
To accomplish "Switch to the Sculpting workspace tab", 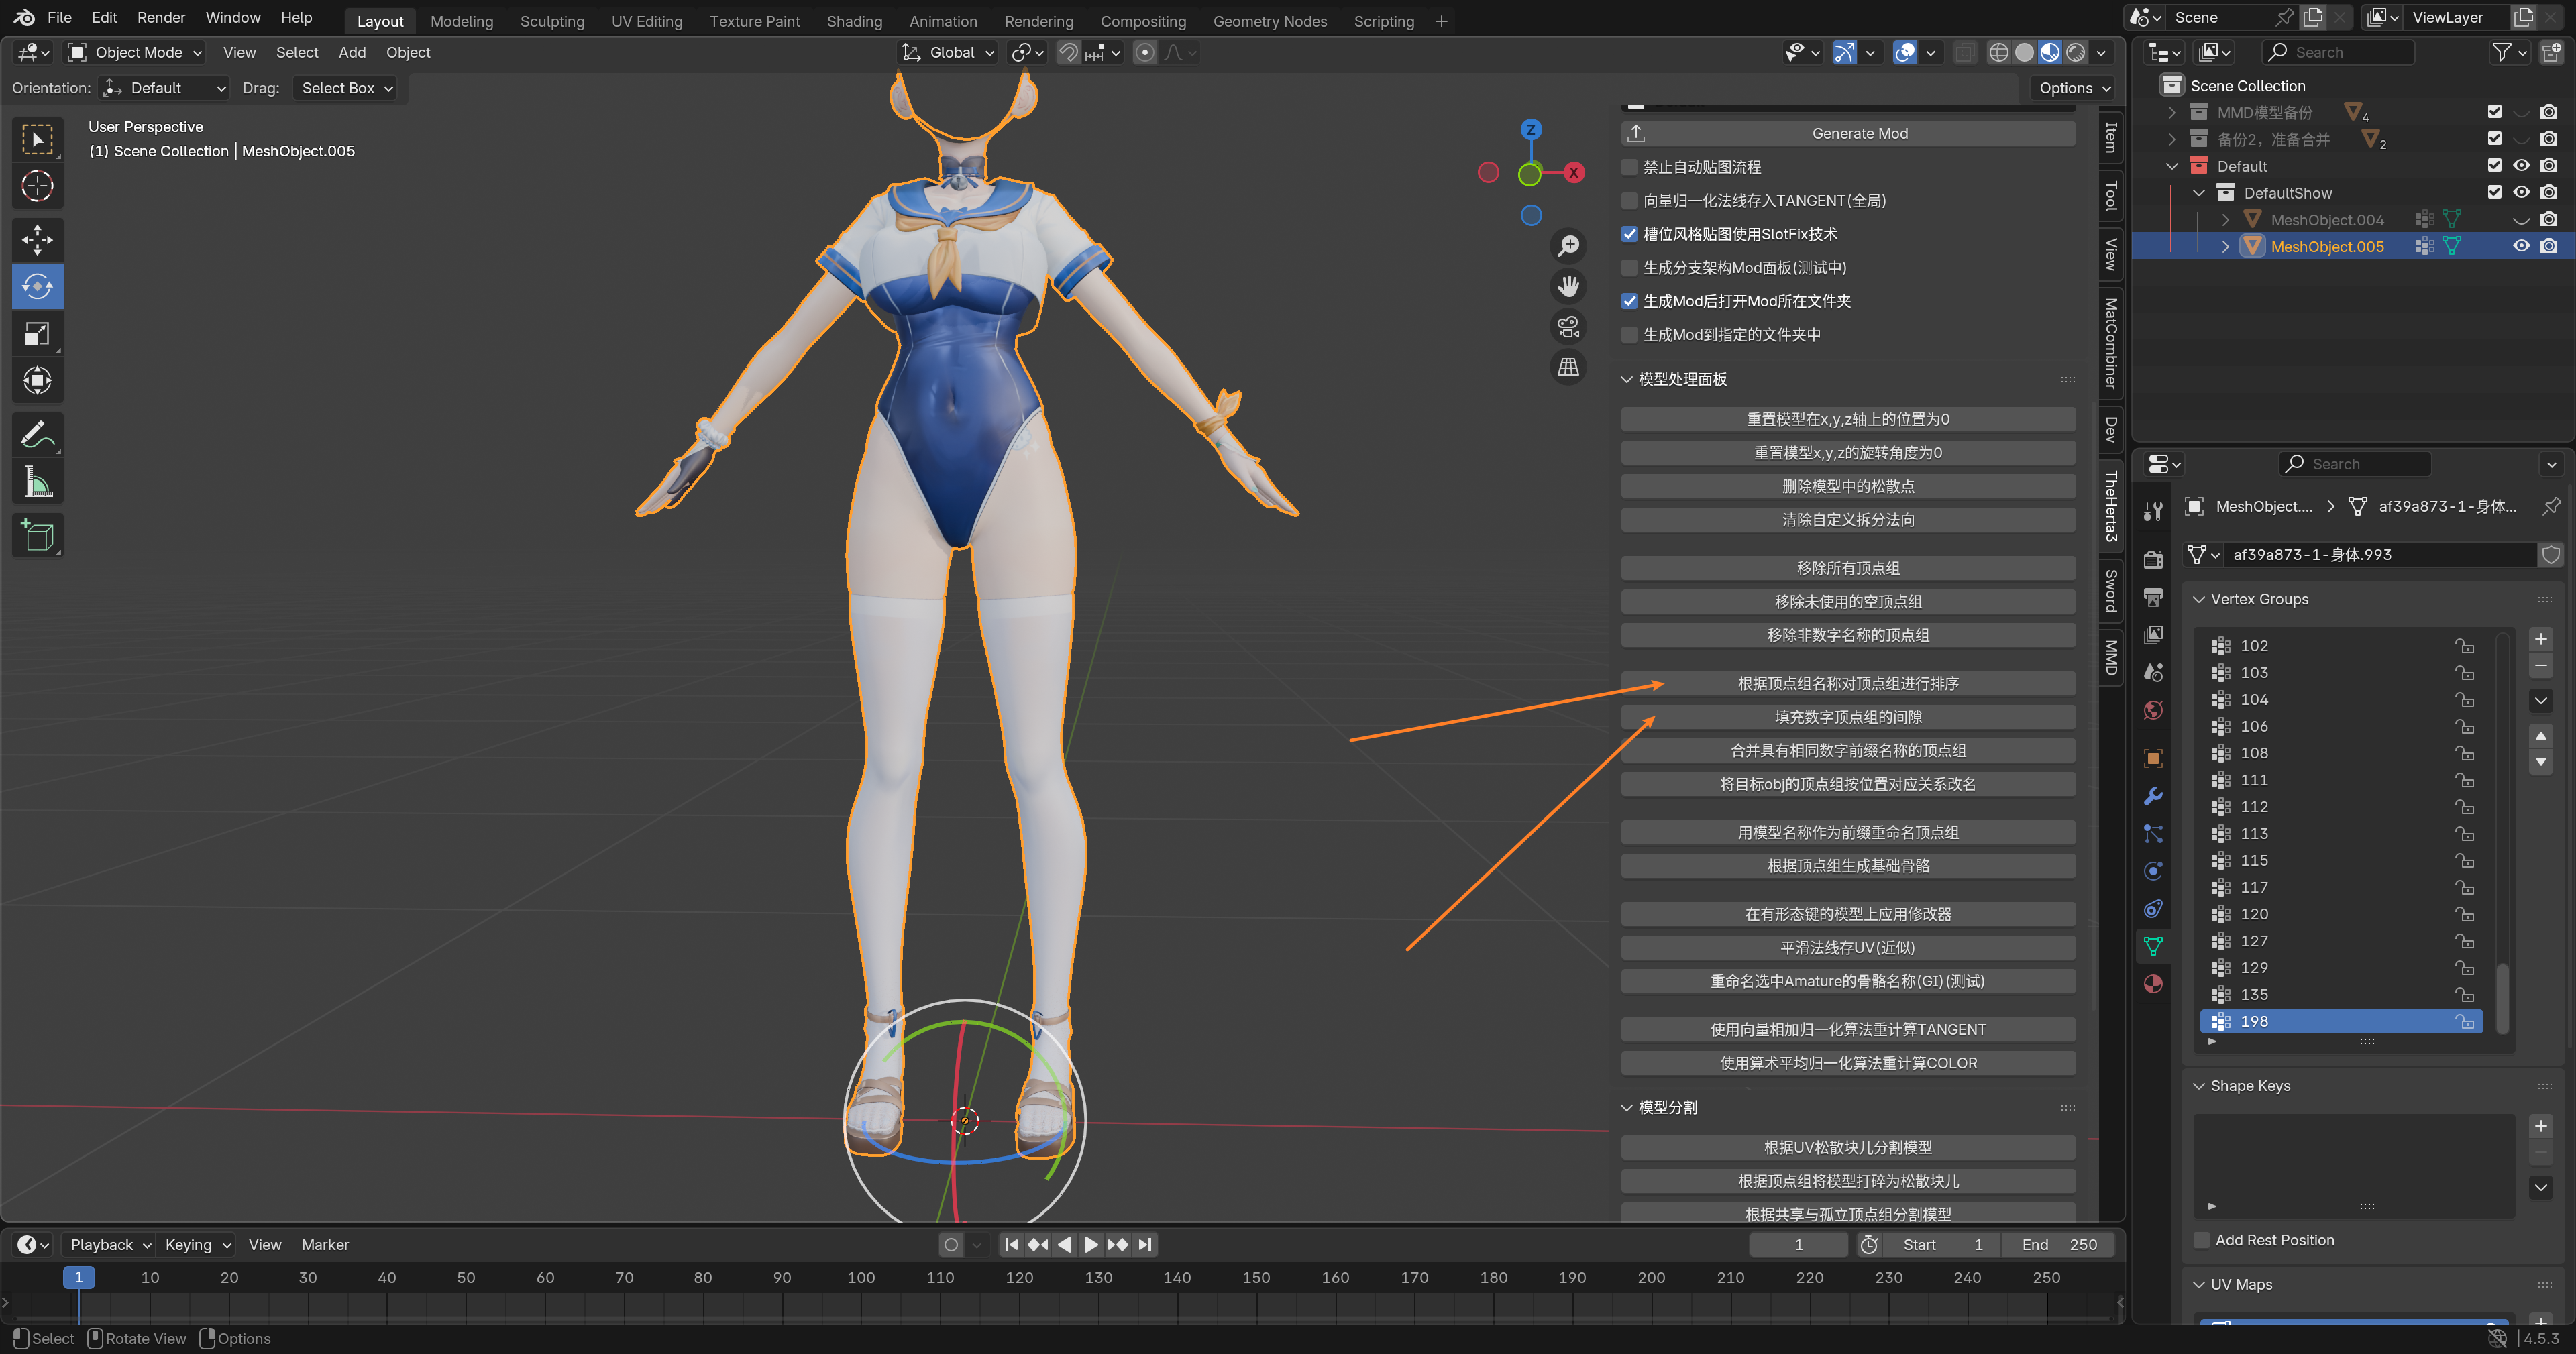I will 552,21.
